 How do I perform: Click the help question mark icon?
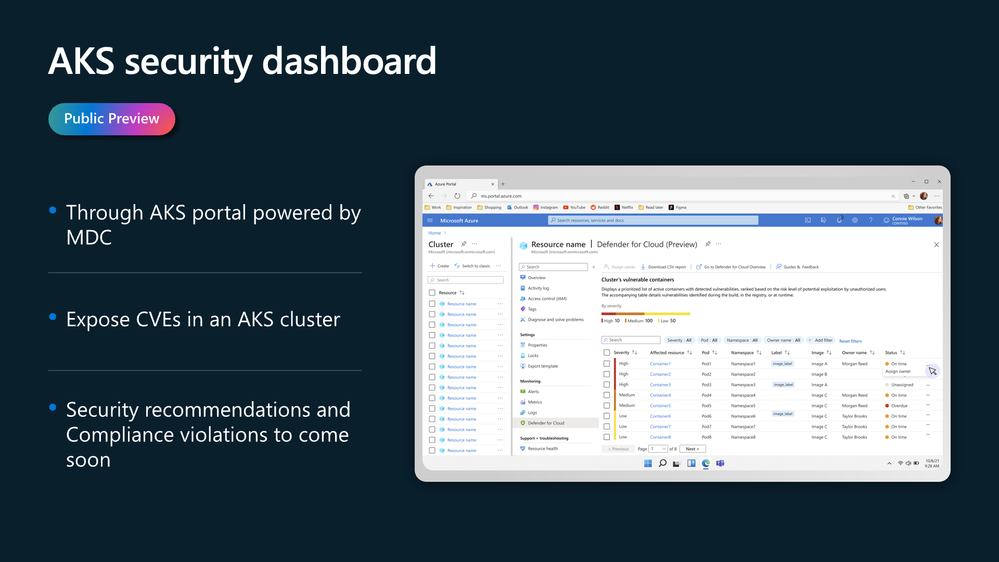point(870,220)
